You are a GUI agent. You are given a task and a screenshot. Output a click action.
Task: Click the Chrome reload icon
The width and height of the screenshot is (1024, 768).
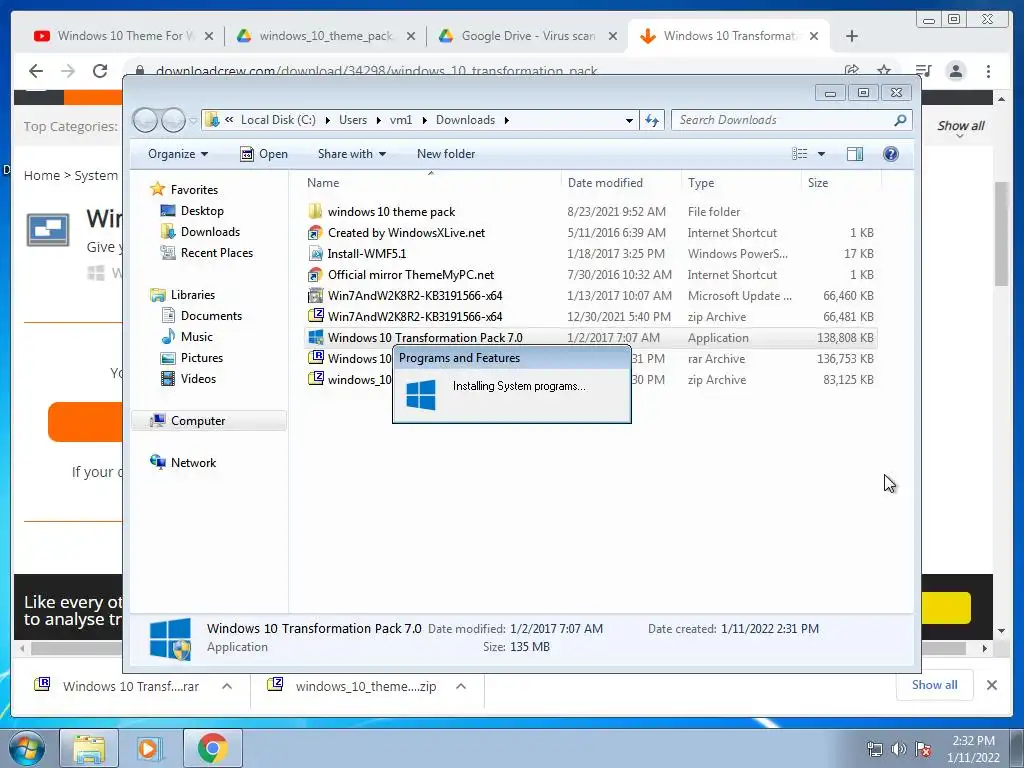[x=100, y=71]
